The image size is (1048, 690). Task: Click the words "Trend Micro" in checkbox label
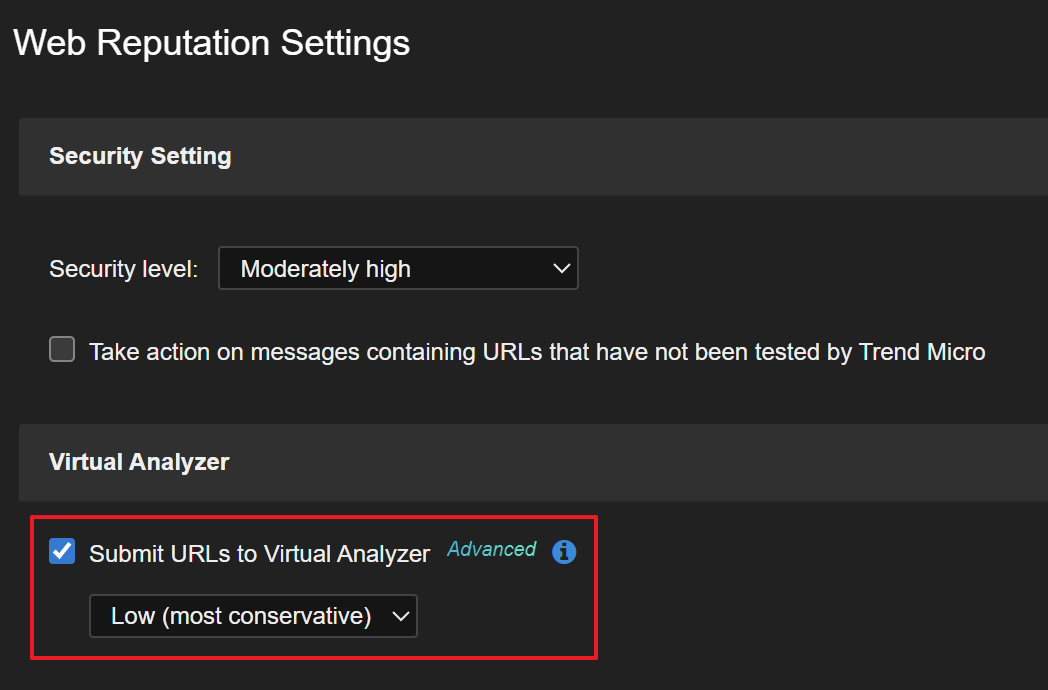tap(922, 352)
